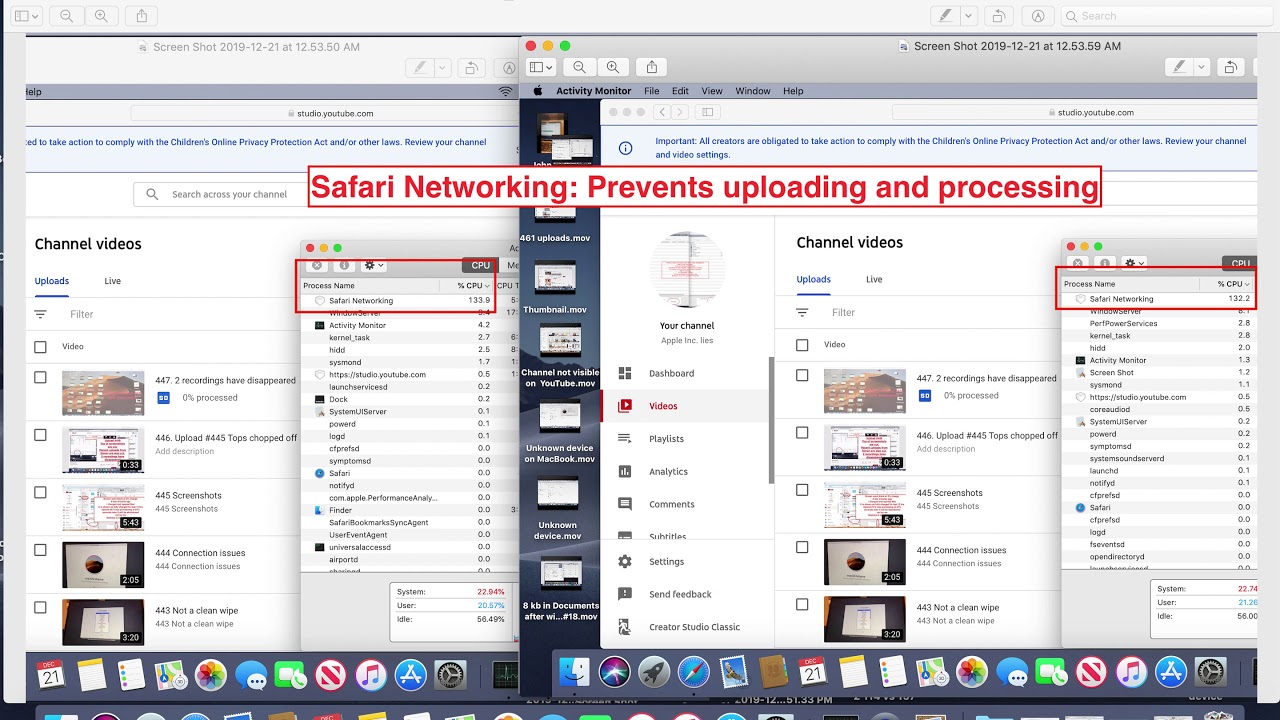Zoom in on the rearmost Preview toolbar

(x=100, y=16)
